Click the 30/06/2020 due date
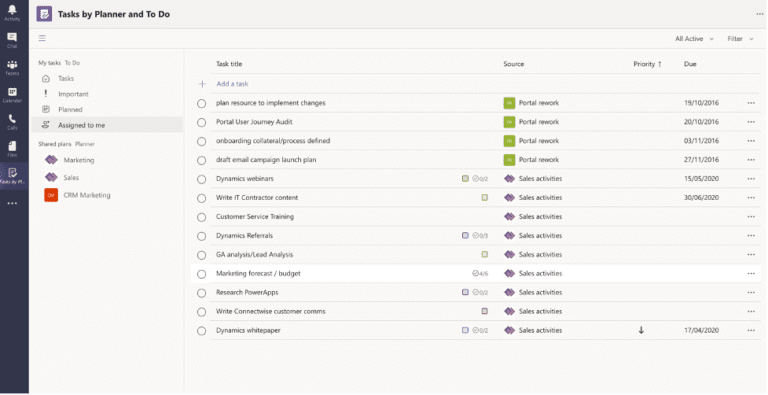 coord(701,198)
